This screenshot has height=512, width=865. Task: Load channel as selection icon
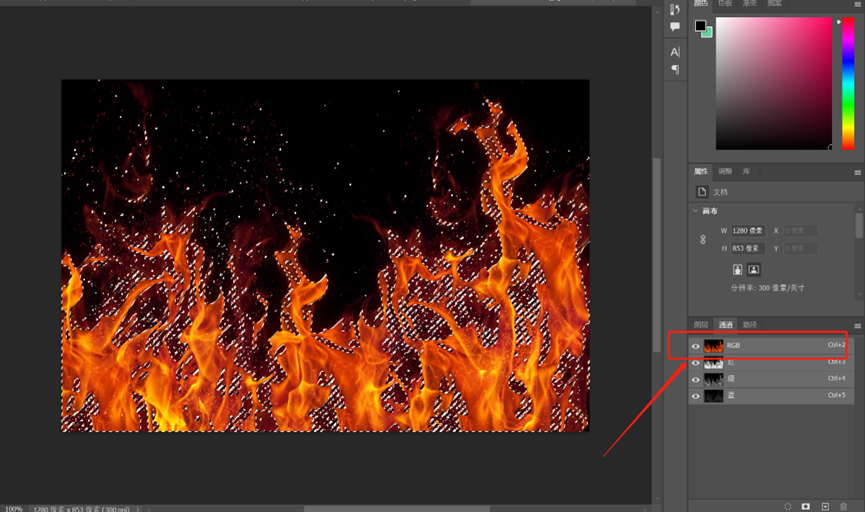pos(788,506)
